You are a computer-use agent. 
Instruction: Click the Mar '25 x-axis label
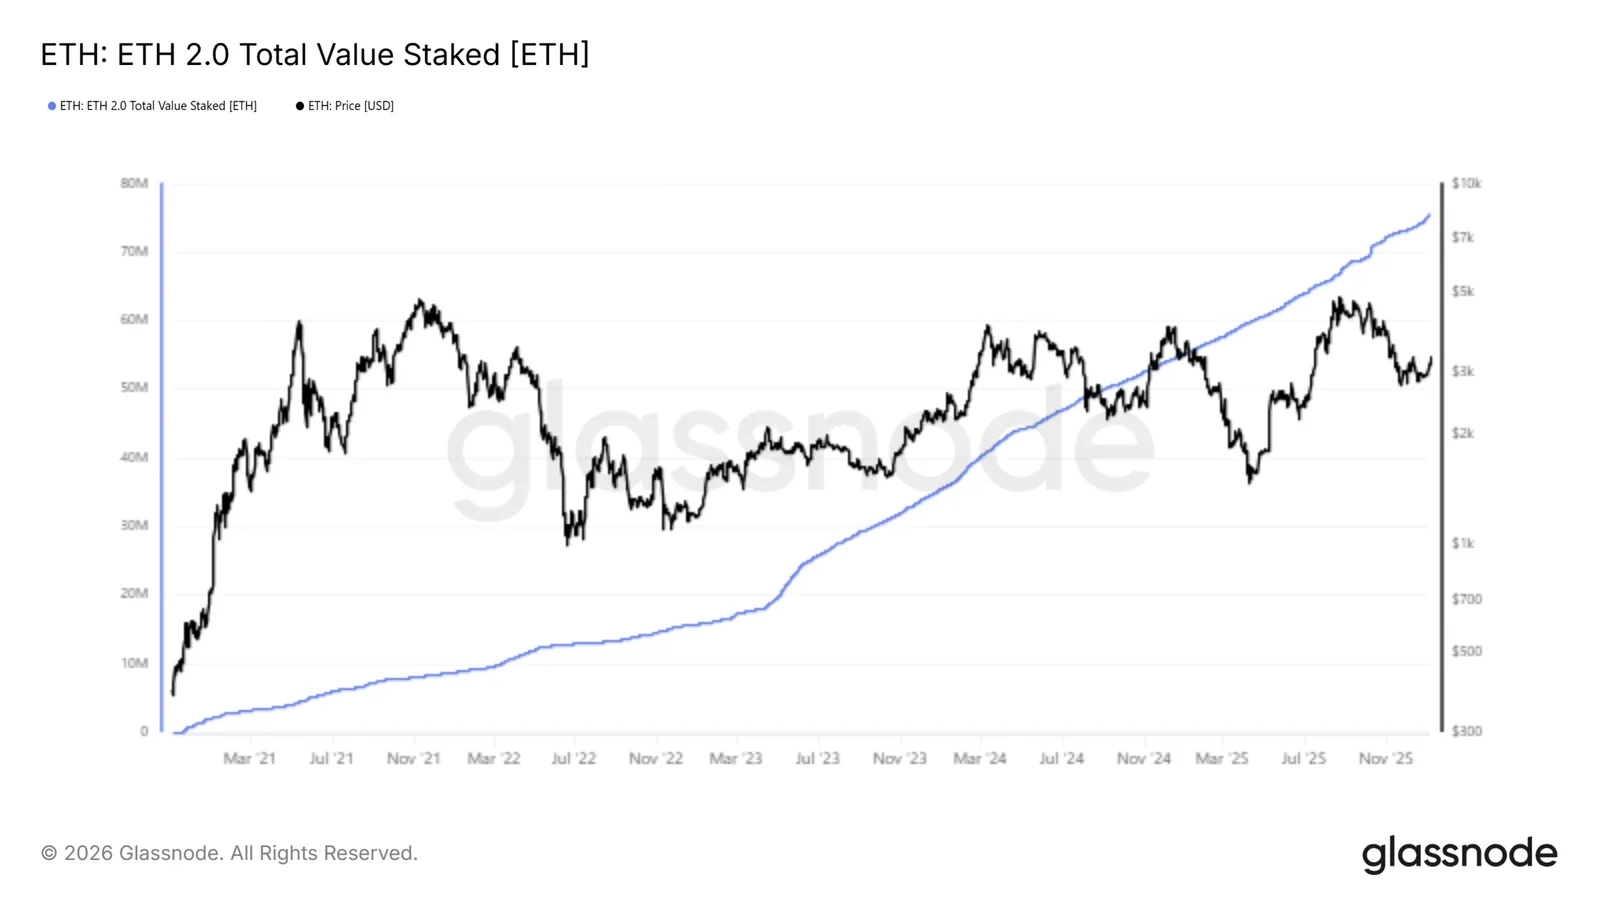[x=1222, y=759]
